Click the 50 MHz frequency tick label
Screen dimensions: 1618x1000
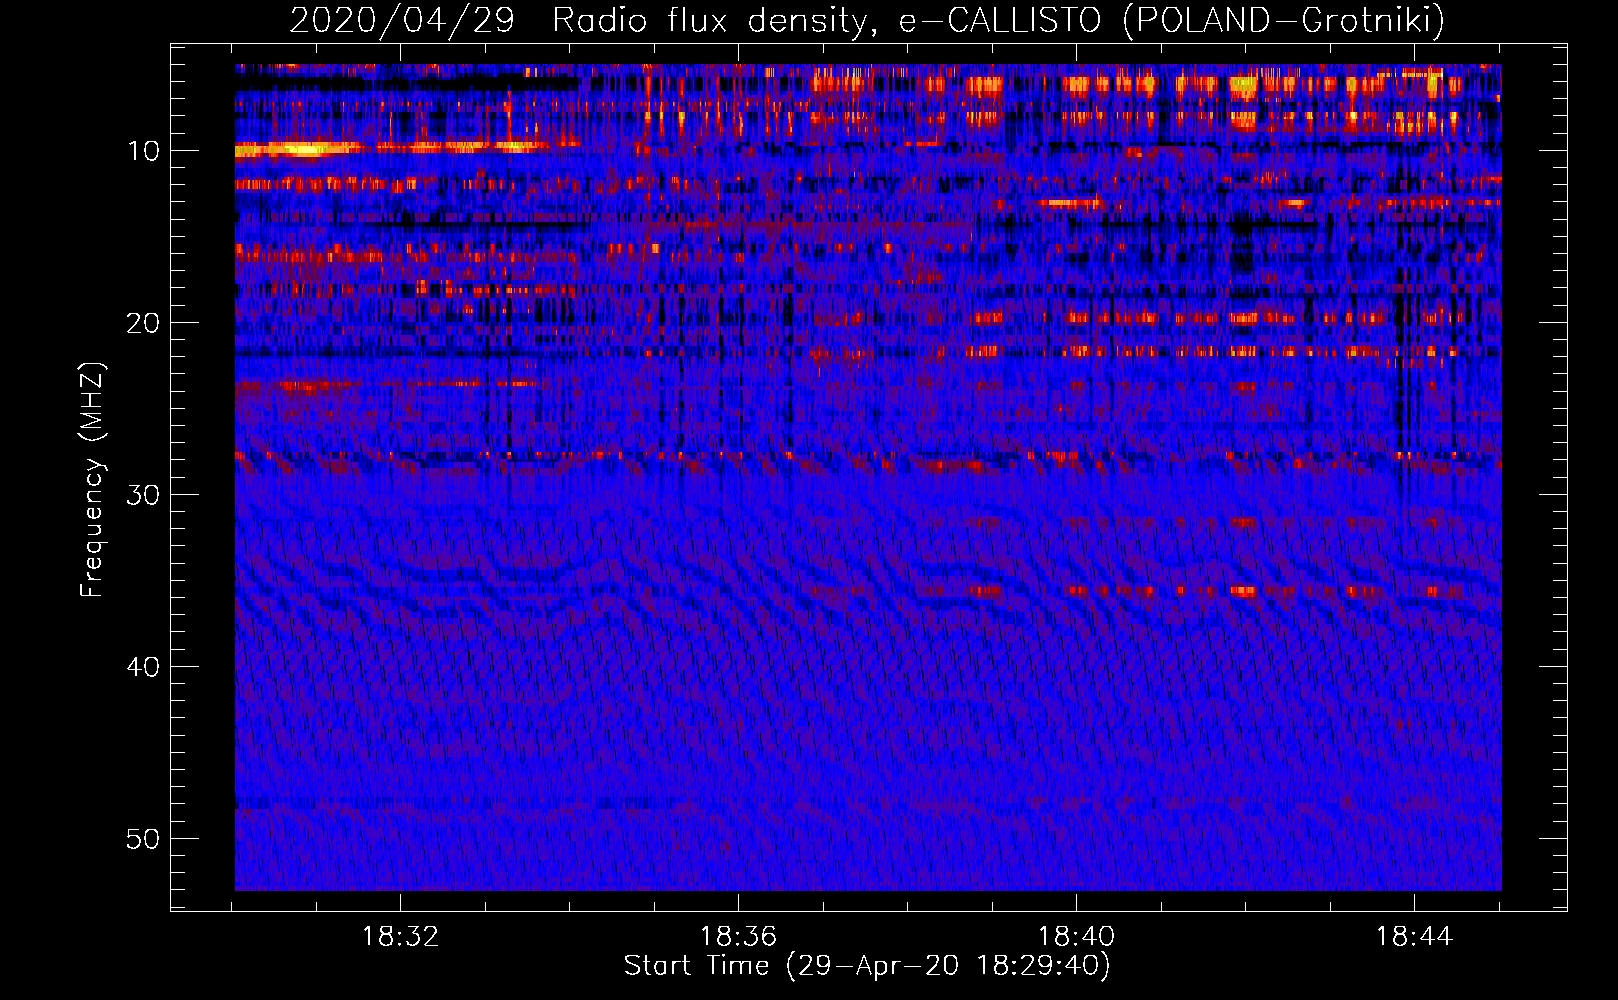coord(144,839)
